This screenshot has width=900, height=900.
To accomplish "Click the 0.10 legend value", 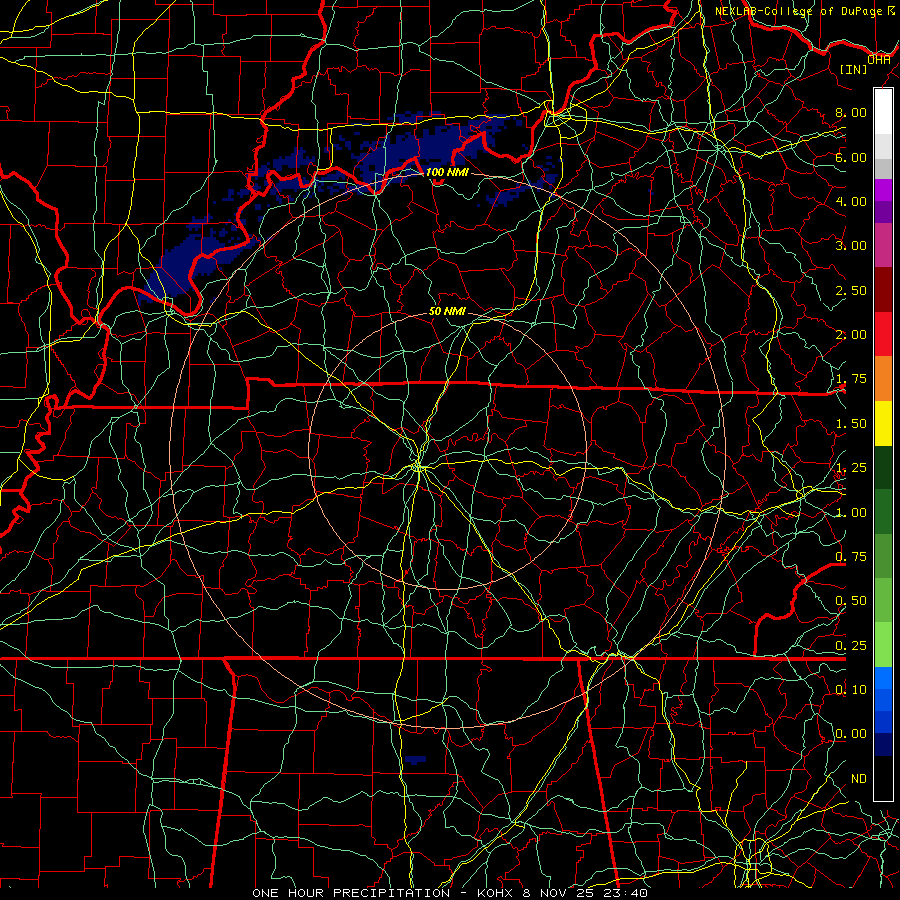I will pos(851,690).
